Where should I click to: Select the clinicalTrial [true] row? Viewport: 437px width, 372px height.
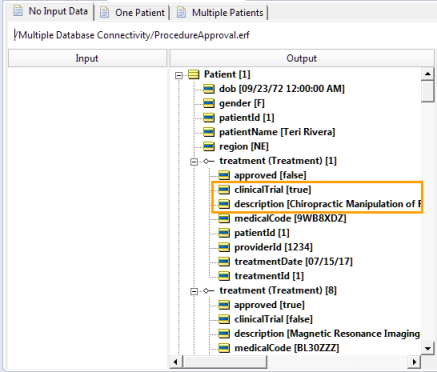point(273,190)
